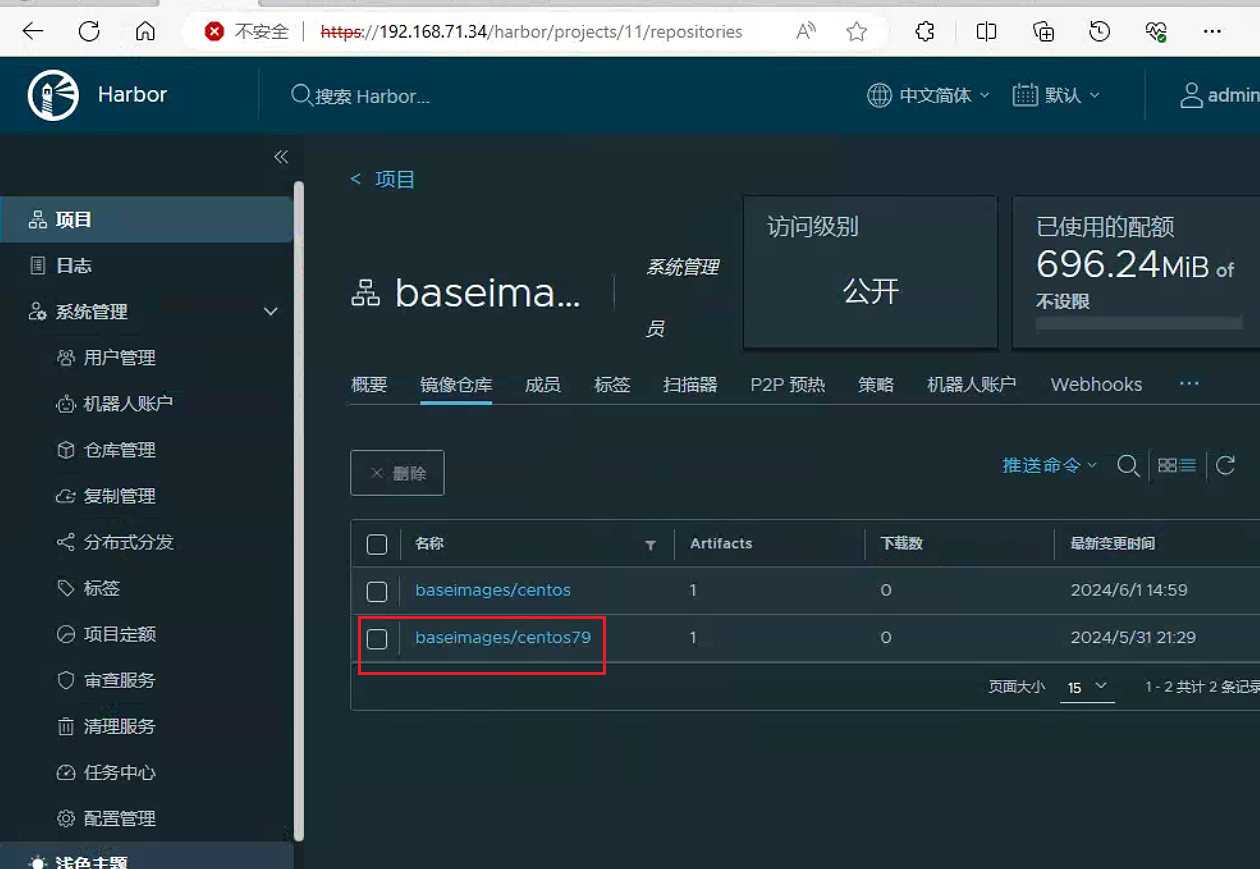
Task: Open the browser three-dots settings menu
Action: click(x=1212, y=32)
